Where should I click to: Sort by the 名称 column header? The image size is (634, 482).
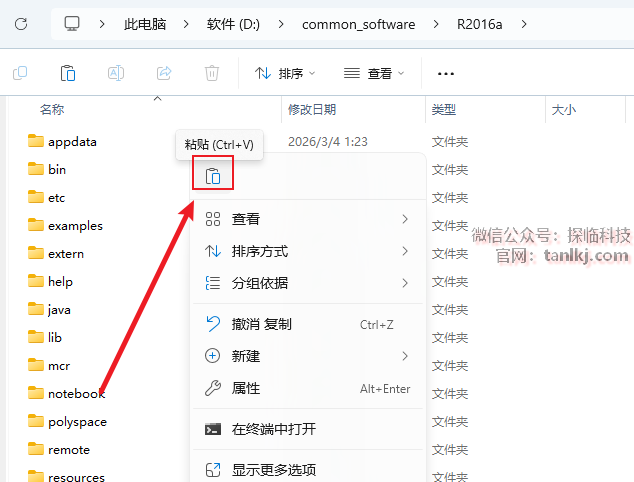tap(52, 110)
